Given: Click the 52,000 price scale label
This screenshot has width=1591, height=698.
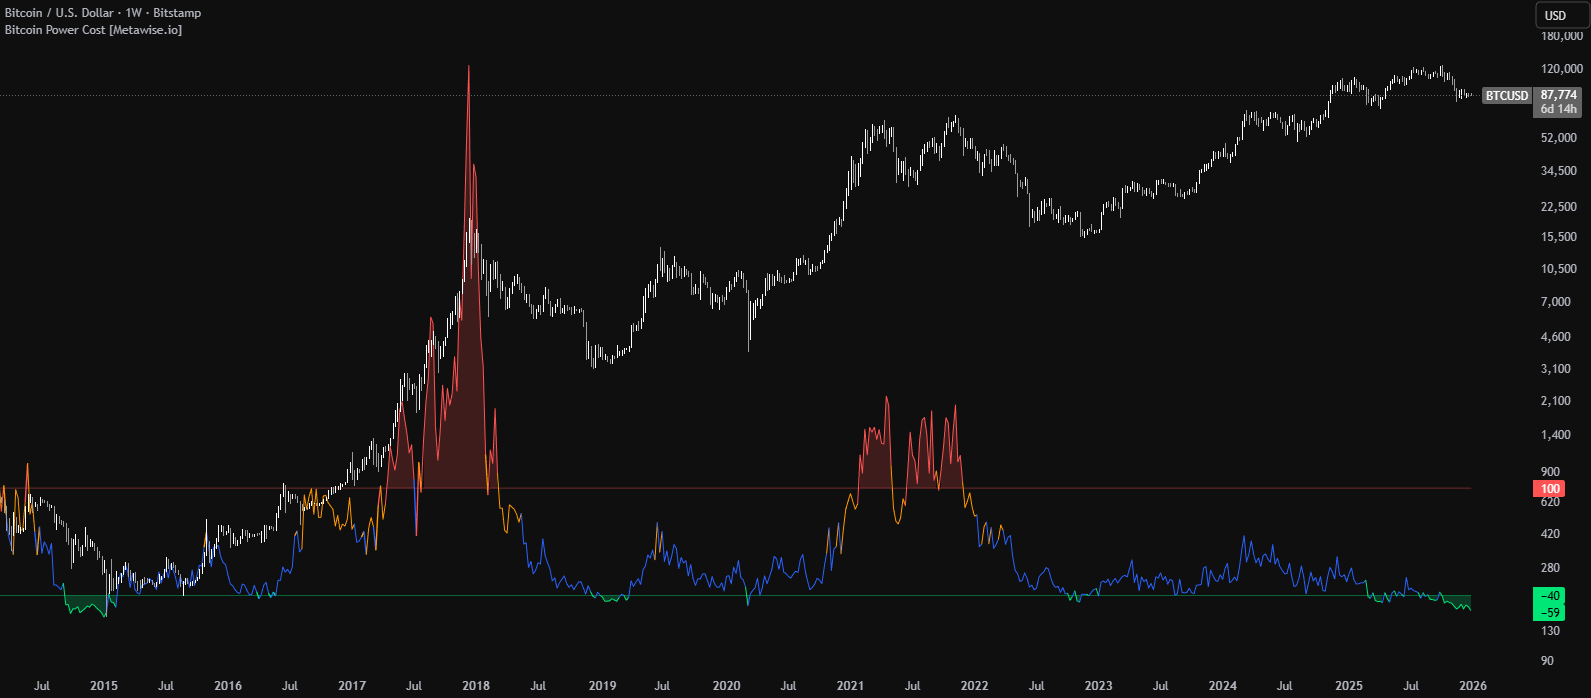Looking at the screenshot, I should (x=1559, y=138).
